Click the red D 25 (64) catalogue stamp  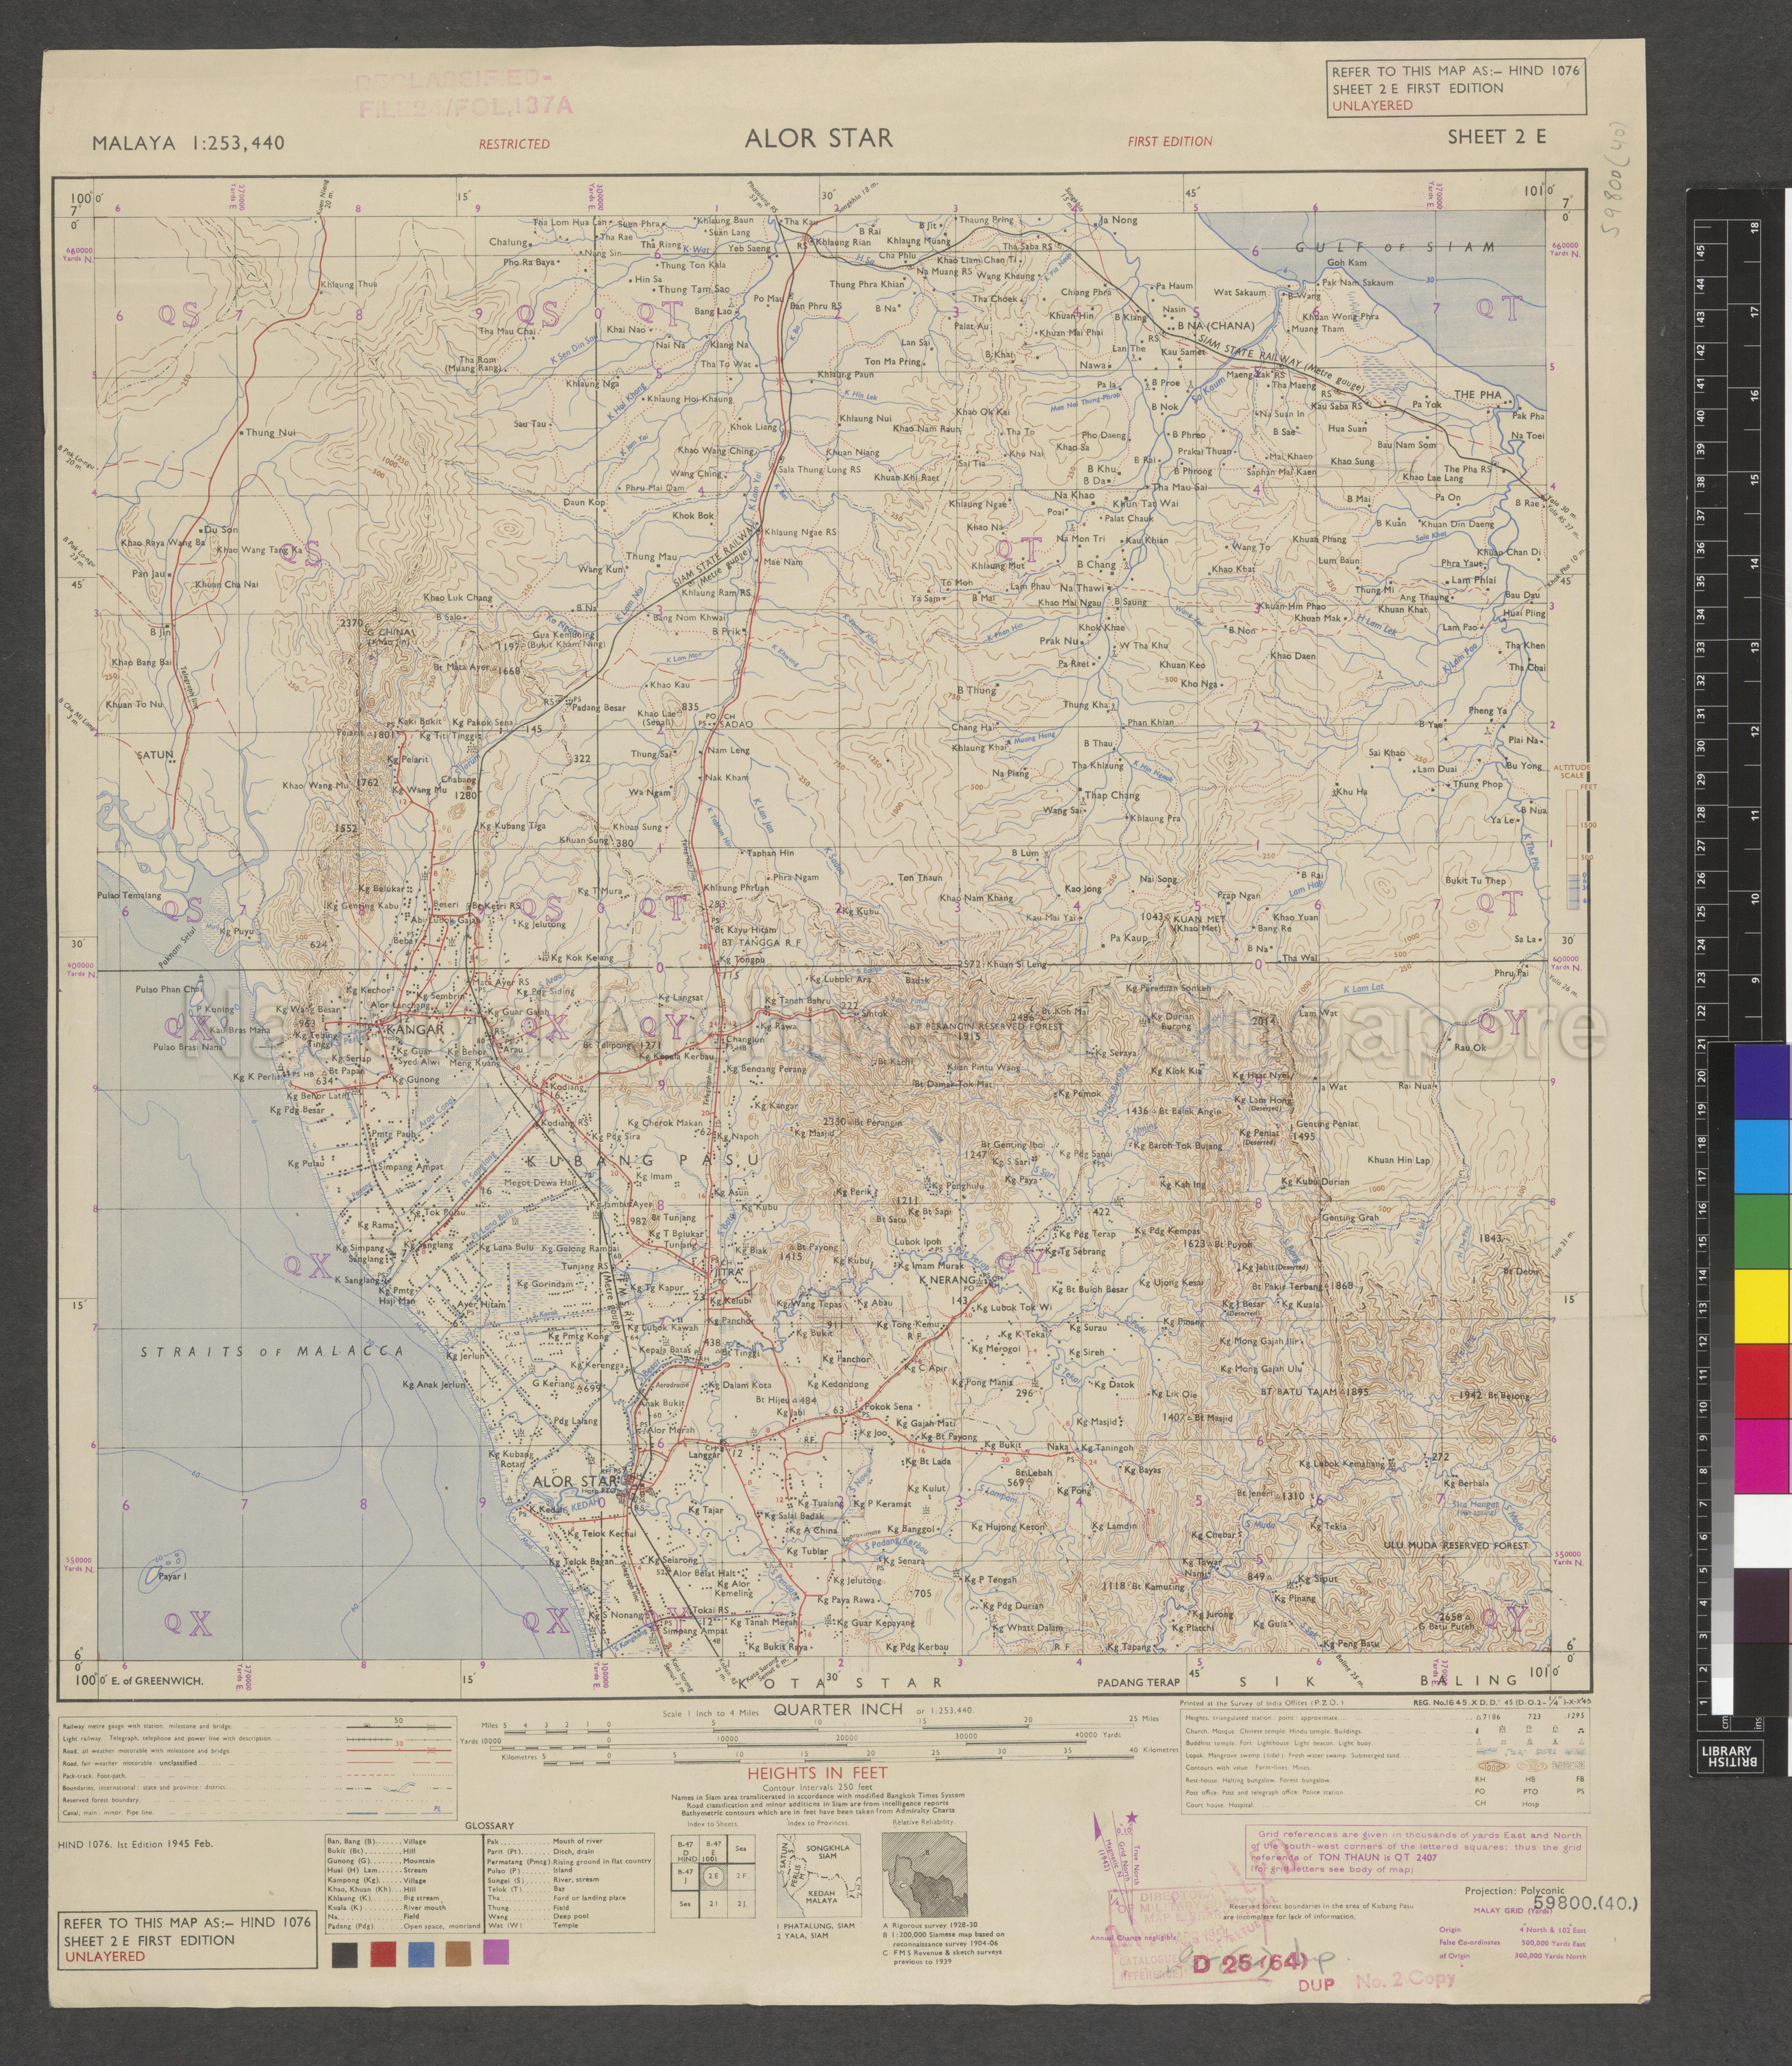point(1250,1964)
